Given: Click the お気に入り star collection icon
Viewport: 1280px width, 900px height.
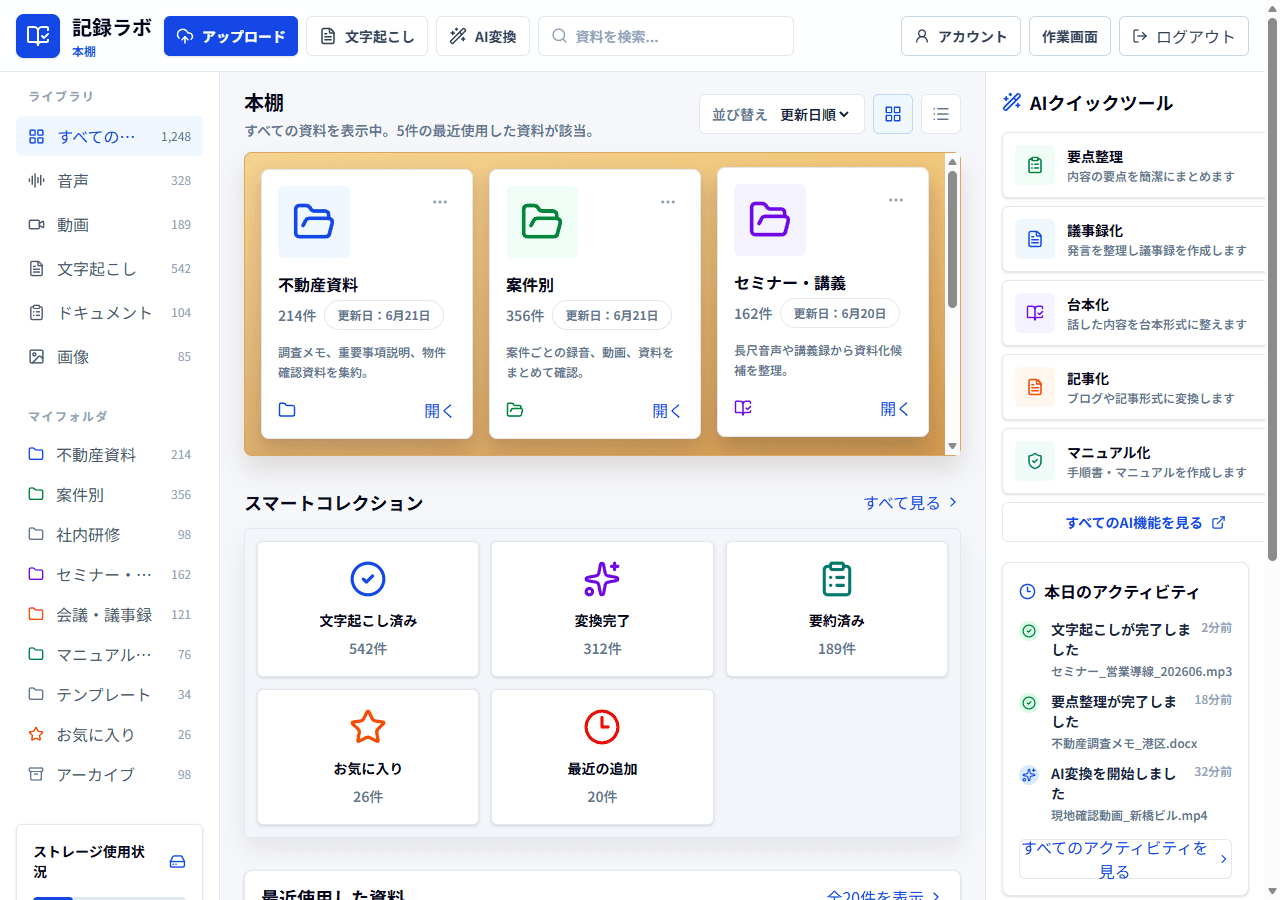Looking at the screenshot, I should (x=368, y=727).
